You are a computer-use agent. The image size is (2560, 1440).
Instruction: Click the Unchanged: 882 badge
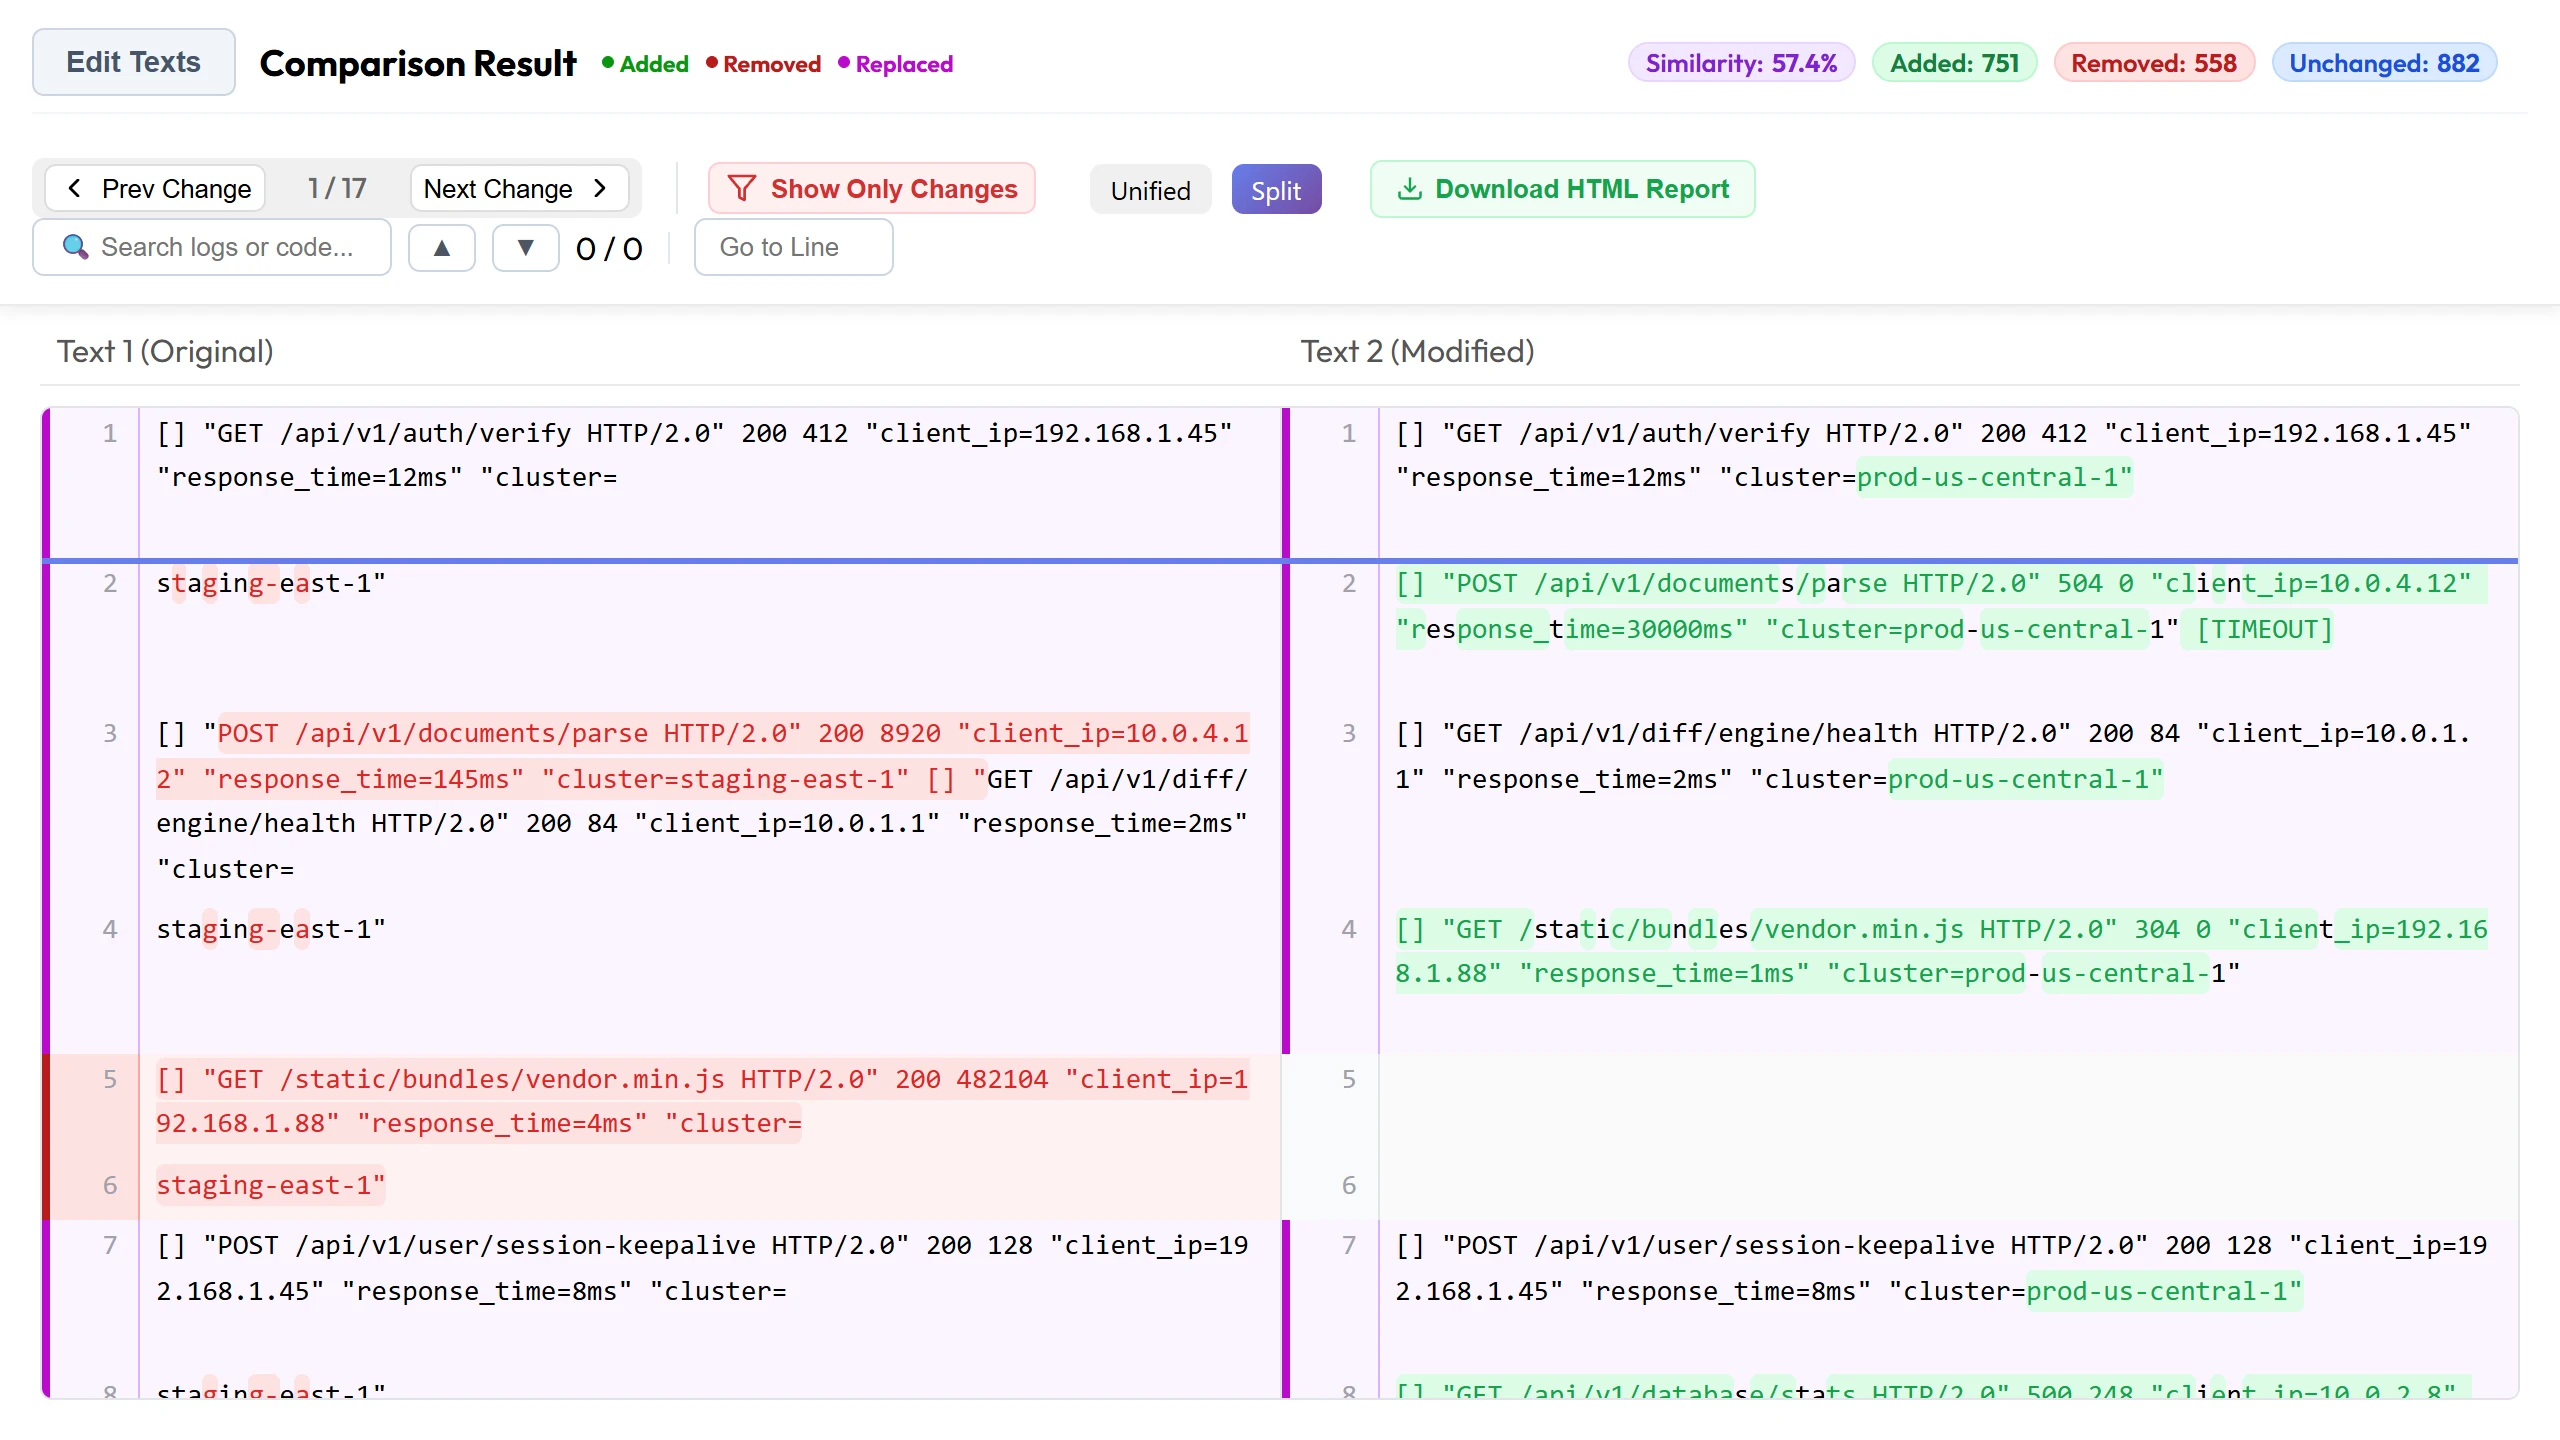click(x=2384, y=63)
